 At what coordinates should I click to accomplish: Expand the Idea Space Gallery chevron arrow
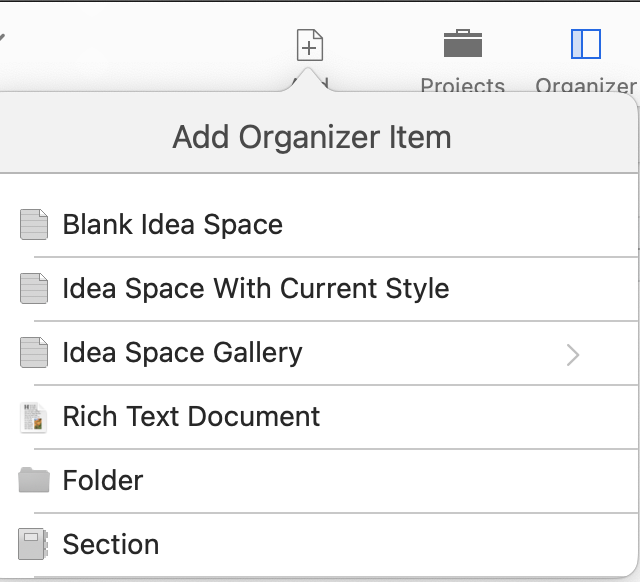point(573,354)
